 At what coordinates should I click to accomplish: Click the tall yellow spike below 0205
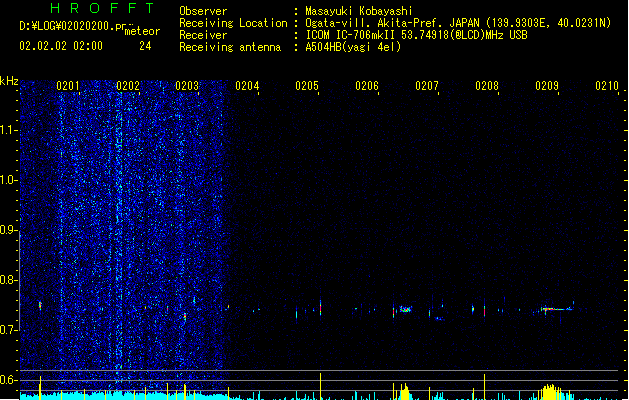pyautogui.click(x=320, y=386)
